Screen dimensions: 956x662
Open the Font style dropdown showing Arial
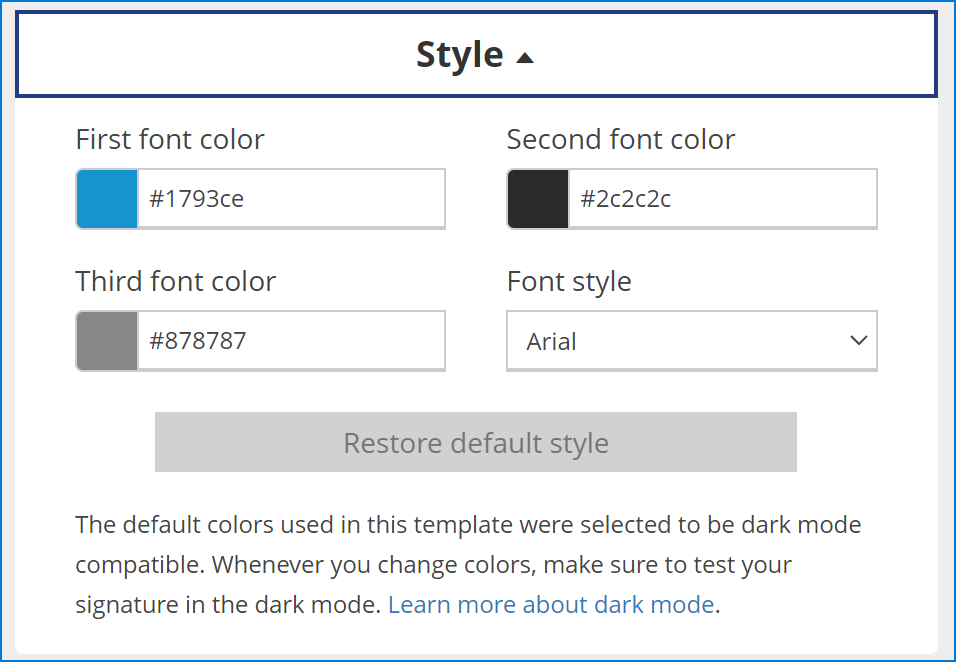click(692, 341)
